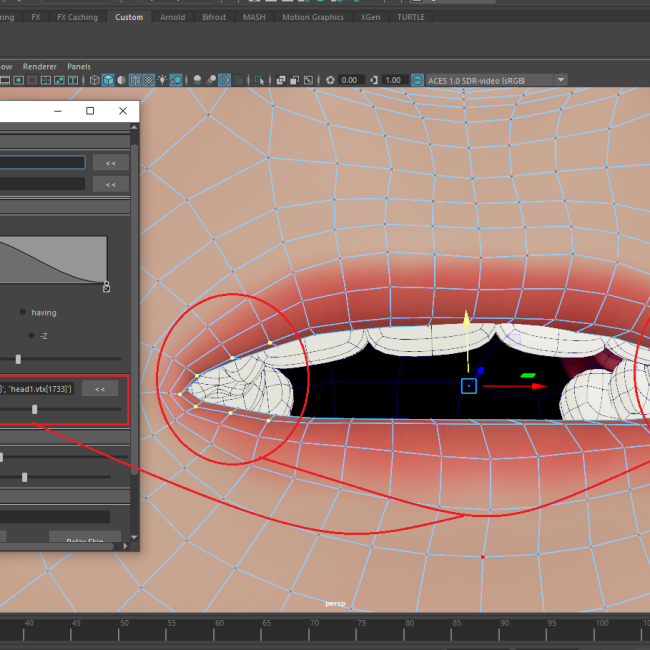Toggle the view transform color management icon

click(x=417, y=80)
